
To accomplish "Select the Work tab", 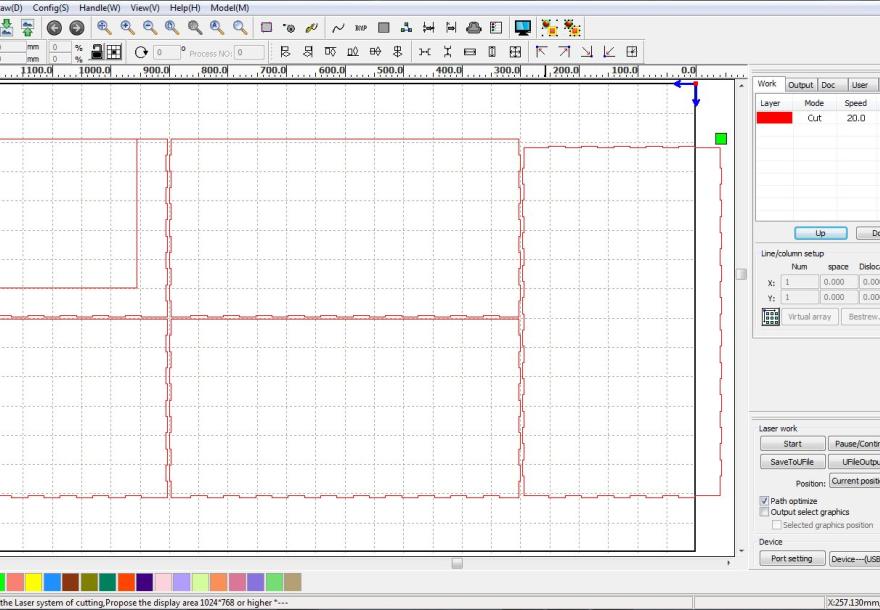I will 767,84.
